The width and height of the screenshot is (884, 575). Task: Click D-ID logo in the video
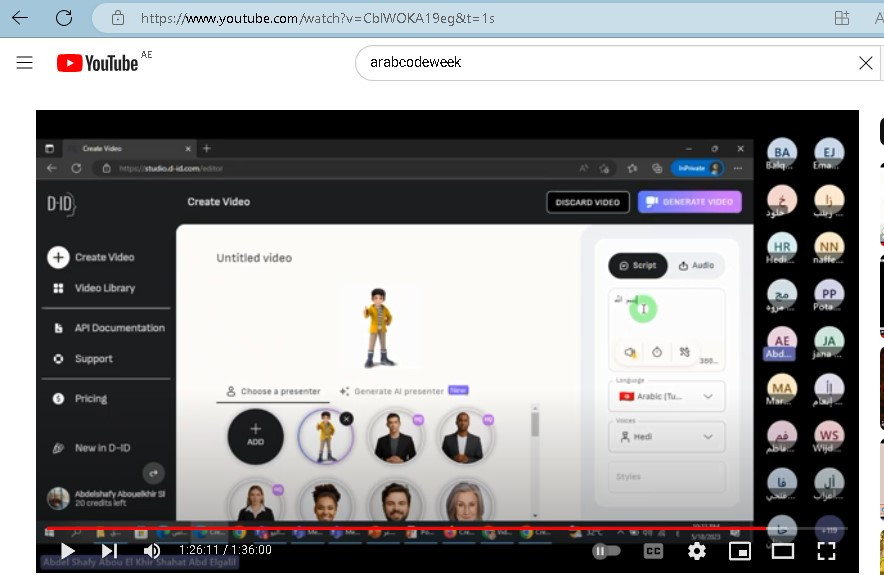pyautogui.click(x=61, y=204)
